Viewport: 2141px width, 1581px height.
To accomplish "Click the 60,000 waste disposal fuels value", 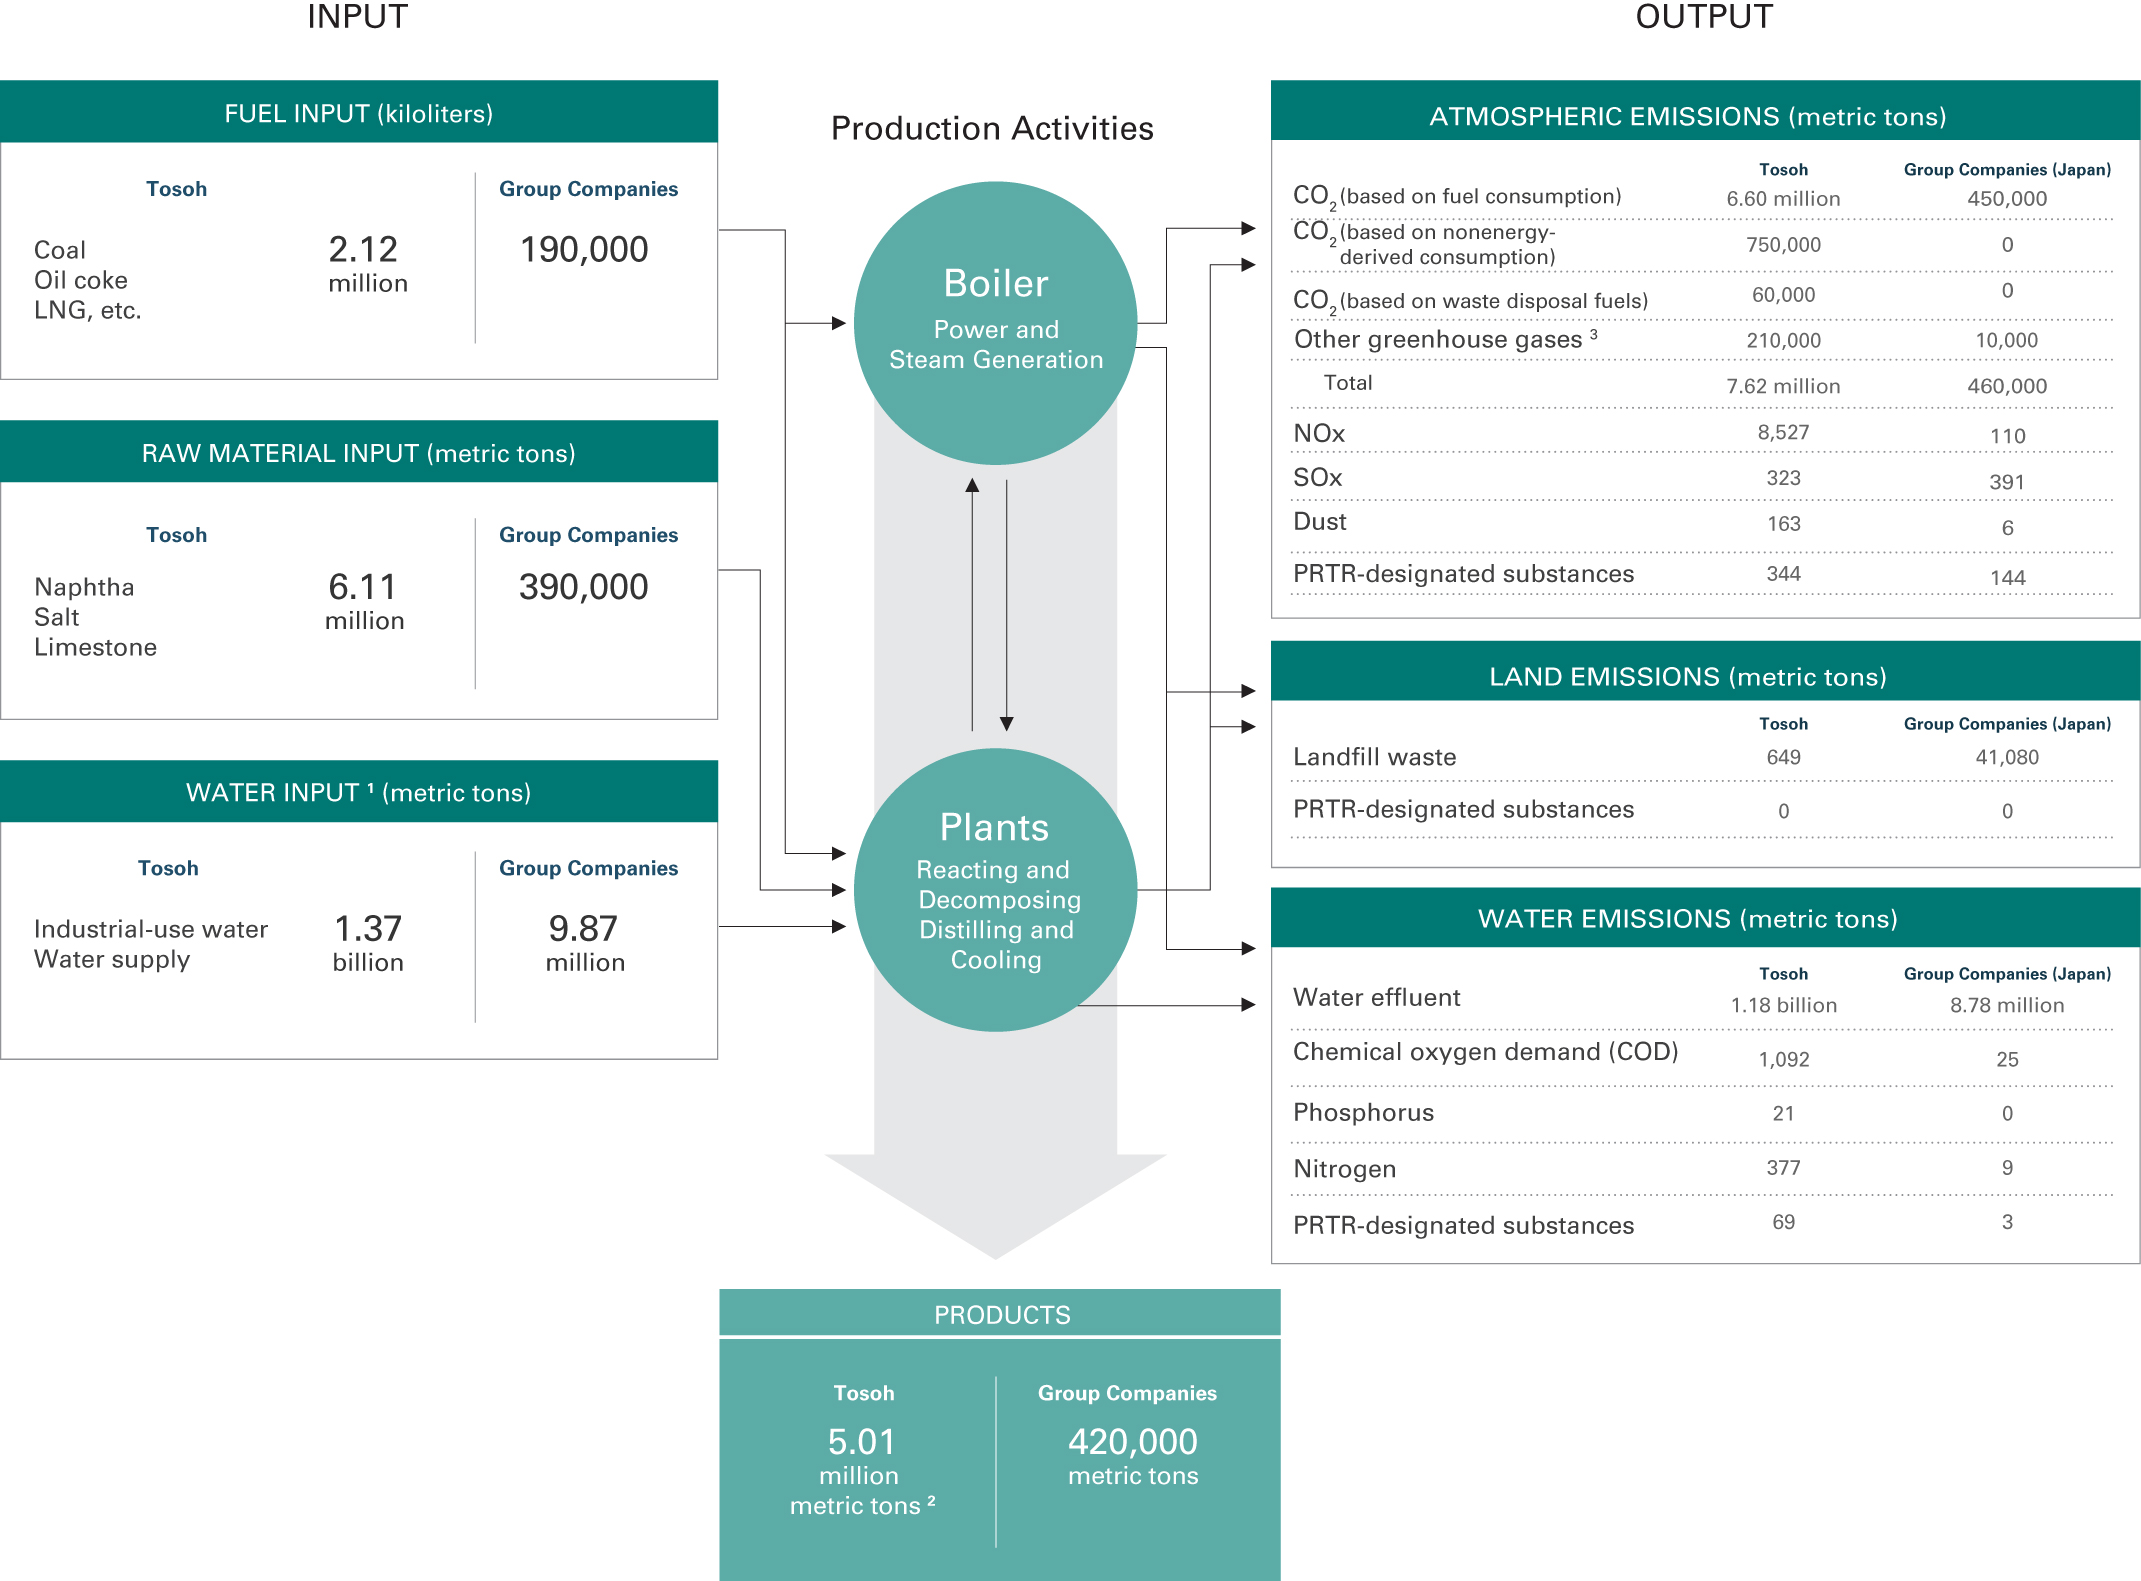I will 1783,294.
